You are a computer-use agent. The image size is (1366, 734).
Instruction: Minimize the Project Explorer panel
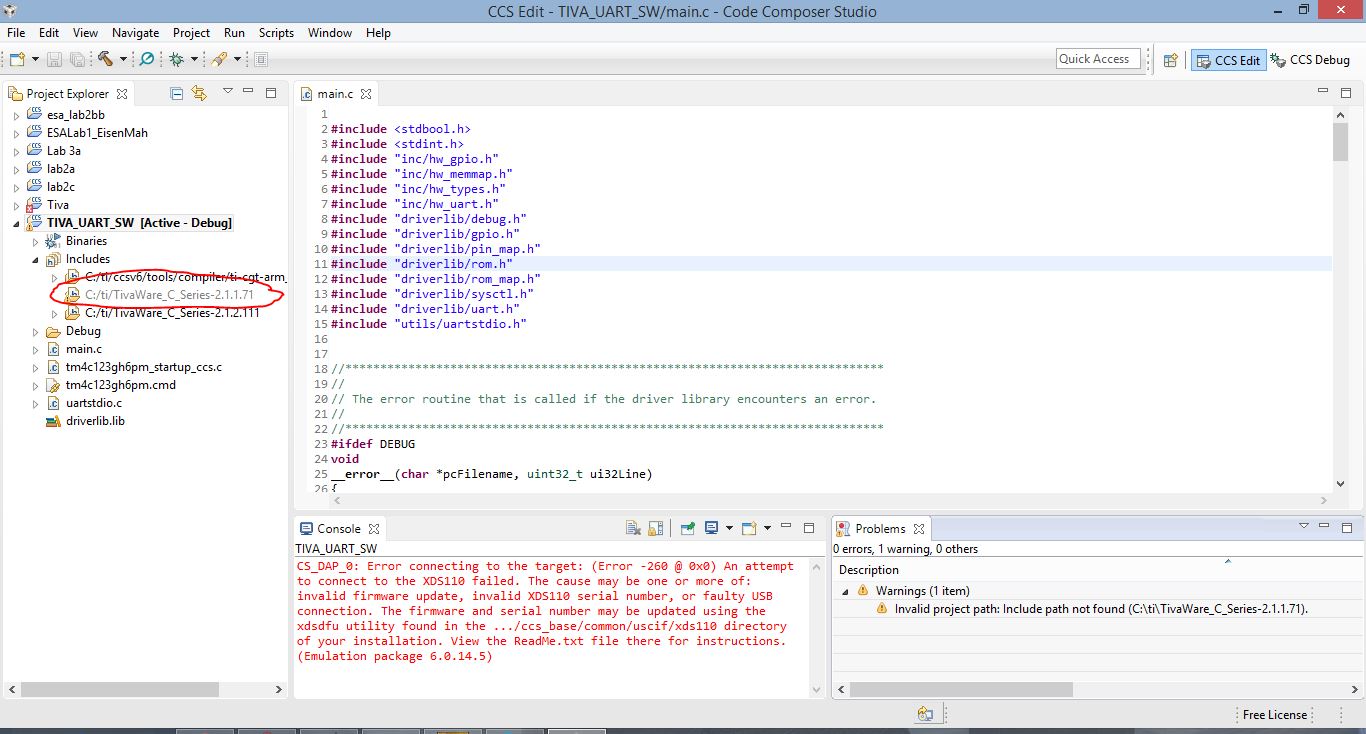click(249, 92)
